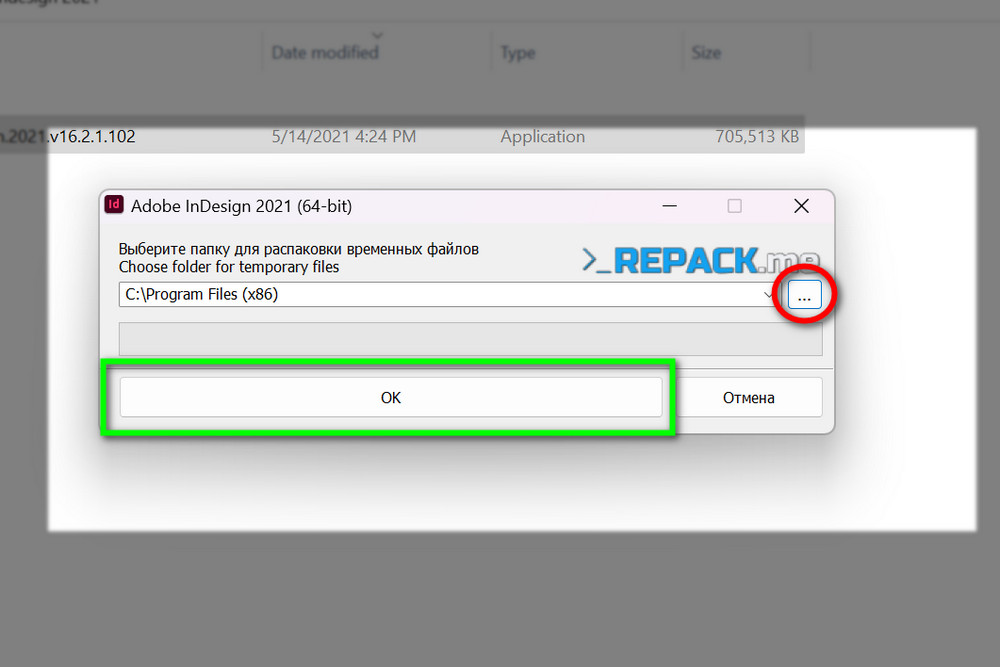This screenshot has height=667, width=1000.
Task: Select the file name ending in "v16.2.1.102" in Explorer
Action: pos(68,136)
